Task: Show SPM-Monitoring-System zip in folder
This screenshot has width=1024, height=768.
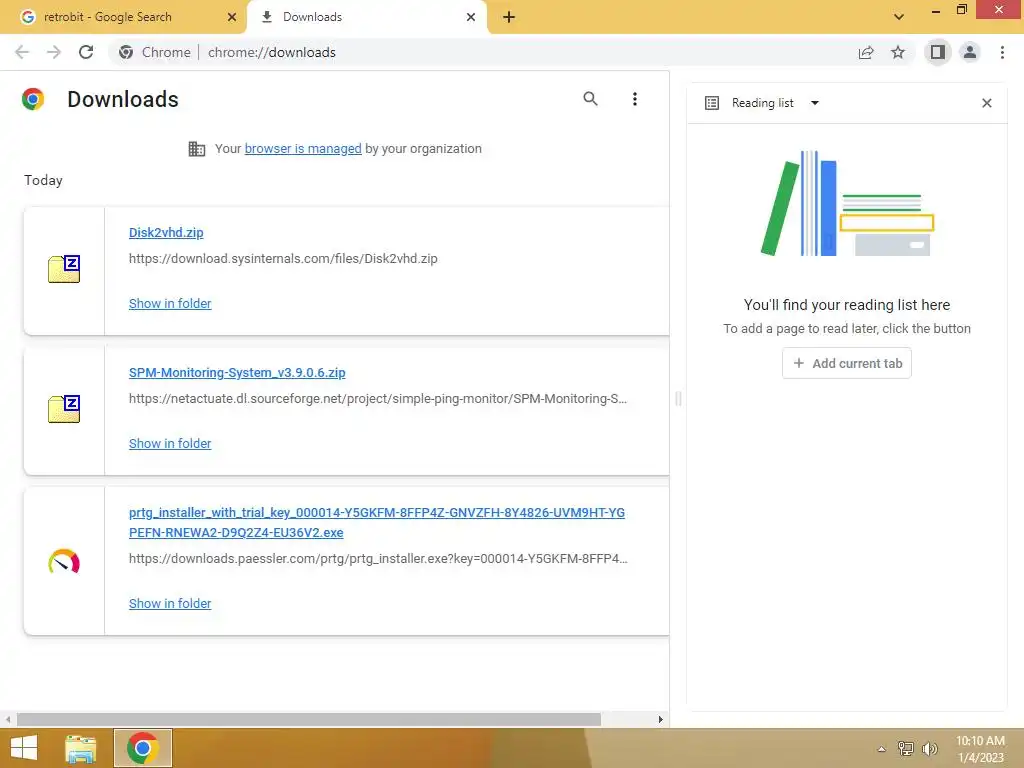Action: tap(170, 443)
